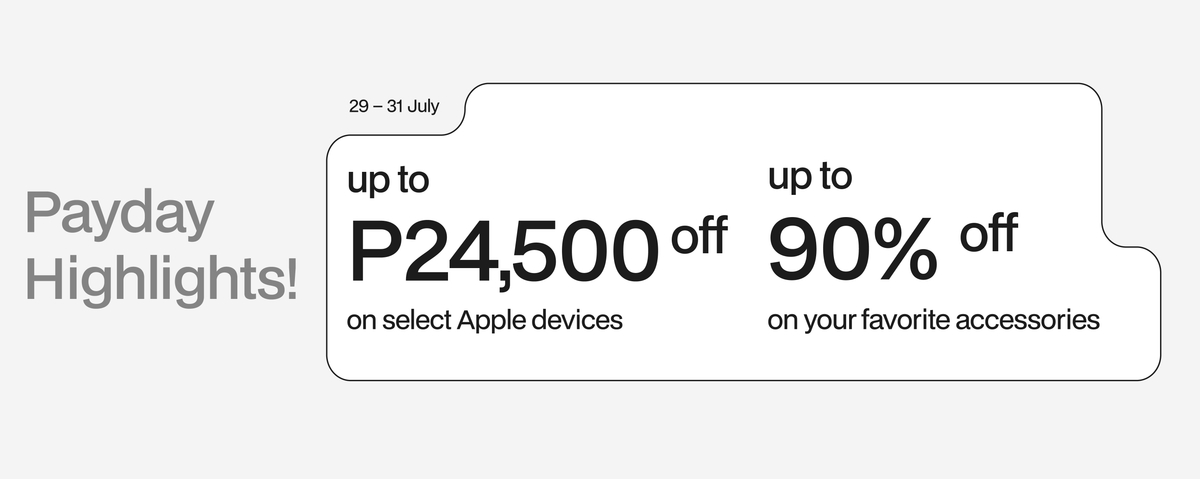Click "up to" above the P24,500 amount
The image size is (1200, 479).
388,181
